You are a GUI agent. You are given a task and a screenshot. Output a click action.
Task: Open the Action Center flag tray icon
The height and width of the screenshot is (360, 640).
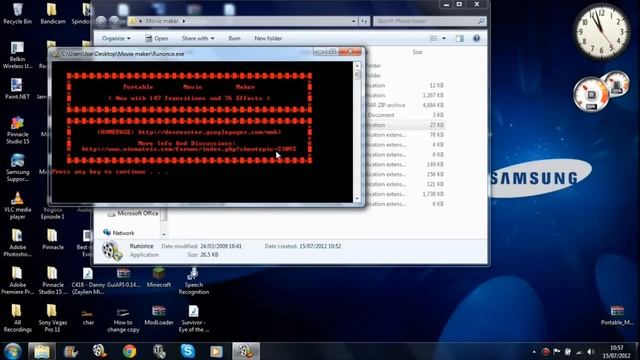pos(557,351)
